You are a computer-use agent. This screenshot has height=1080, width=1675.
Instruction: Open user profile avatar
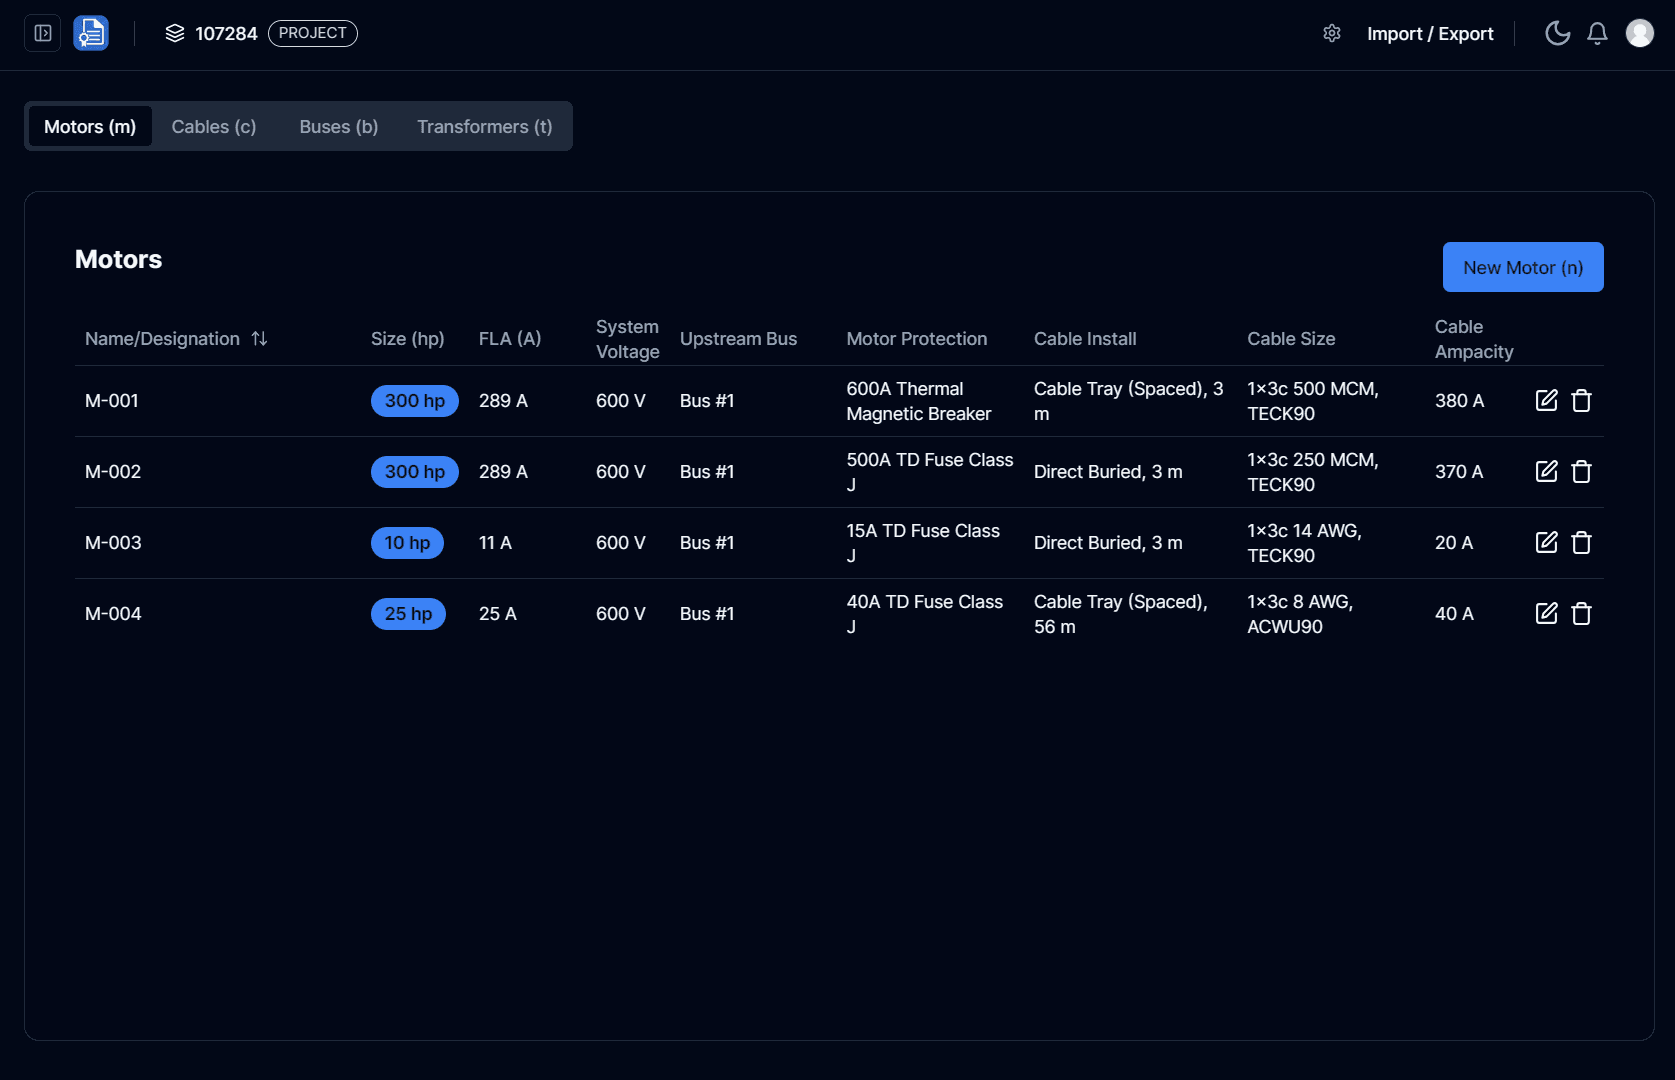click(1640, 33)
